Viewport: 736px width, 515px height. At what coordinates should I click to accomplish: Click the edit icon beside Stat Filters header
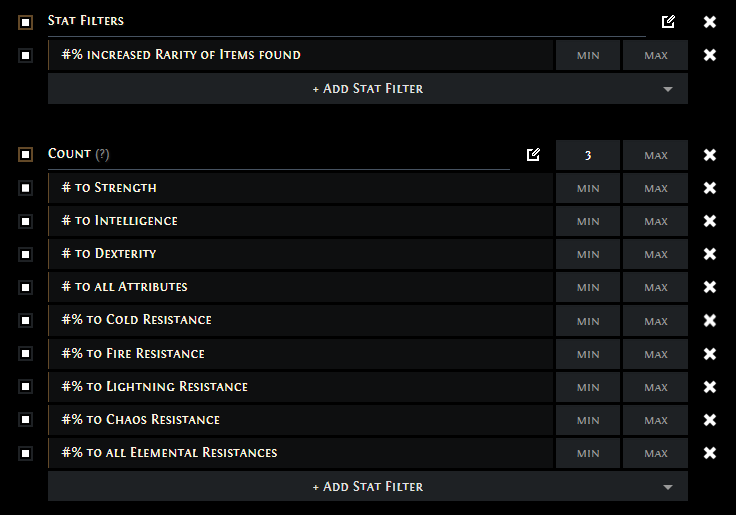click(668, 22)
